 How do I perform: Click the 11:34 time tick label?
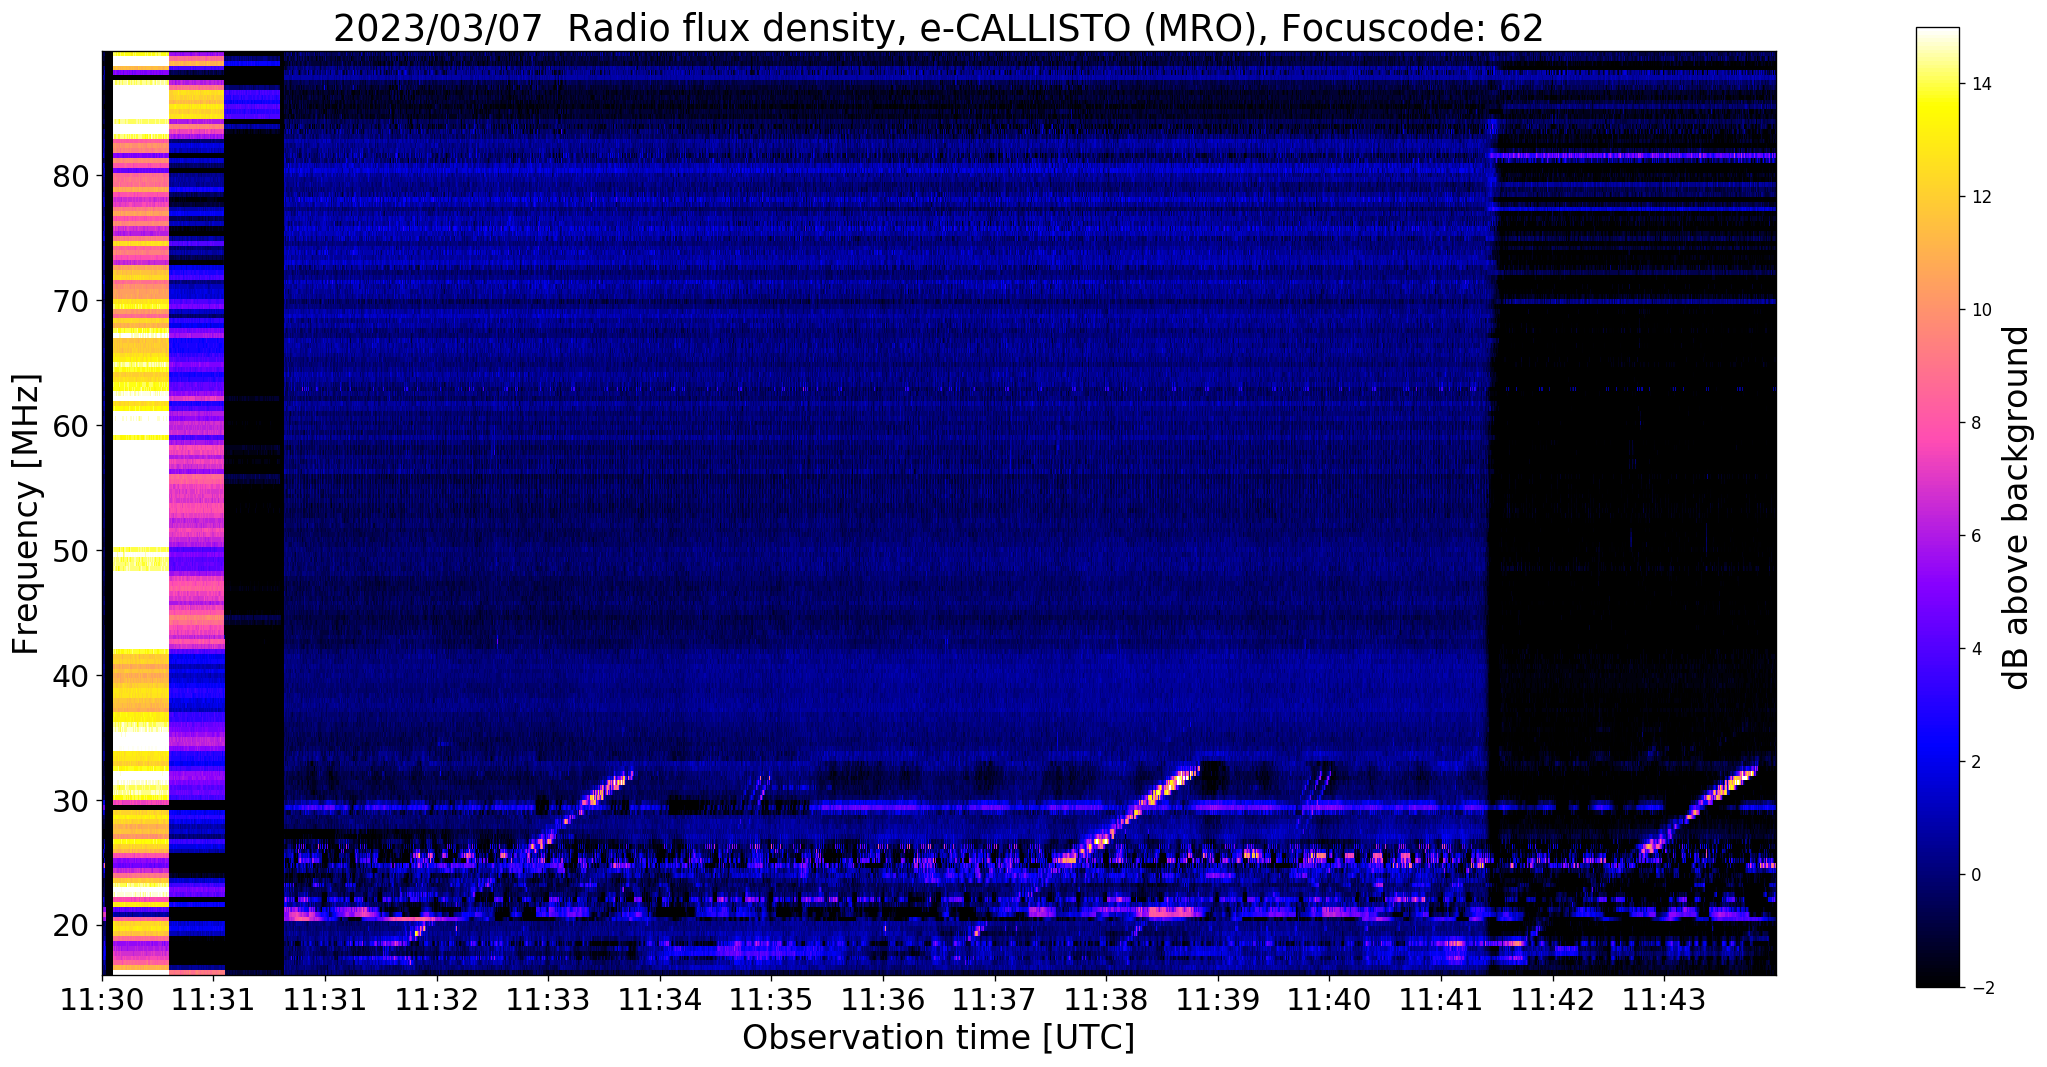(x=660, y=1000)
